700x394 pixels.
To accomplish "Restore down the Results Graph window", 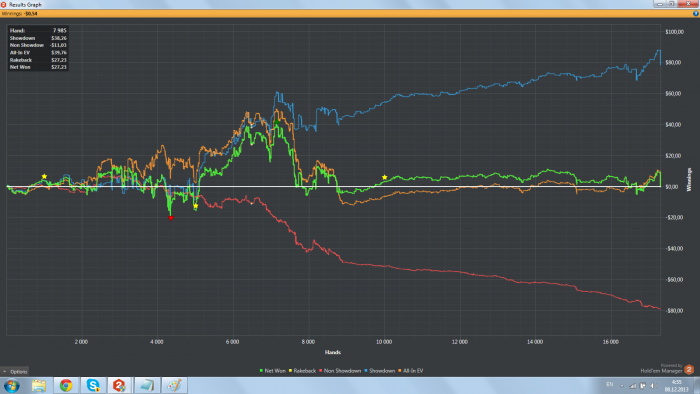I will (x=671, y=4).
